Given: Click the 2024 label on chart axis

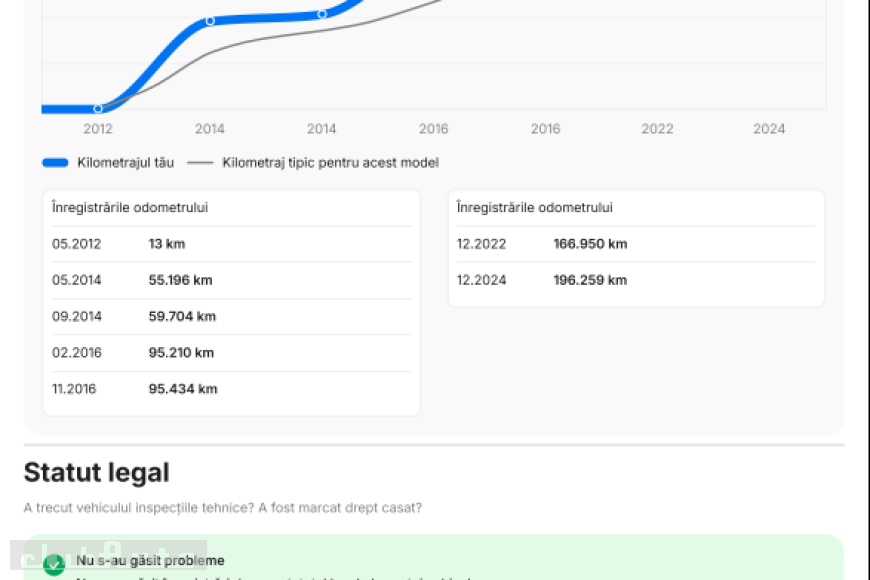Looking at the screenshot, I should [x=769, y=129].
